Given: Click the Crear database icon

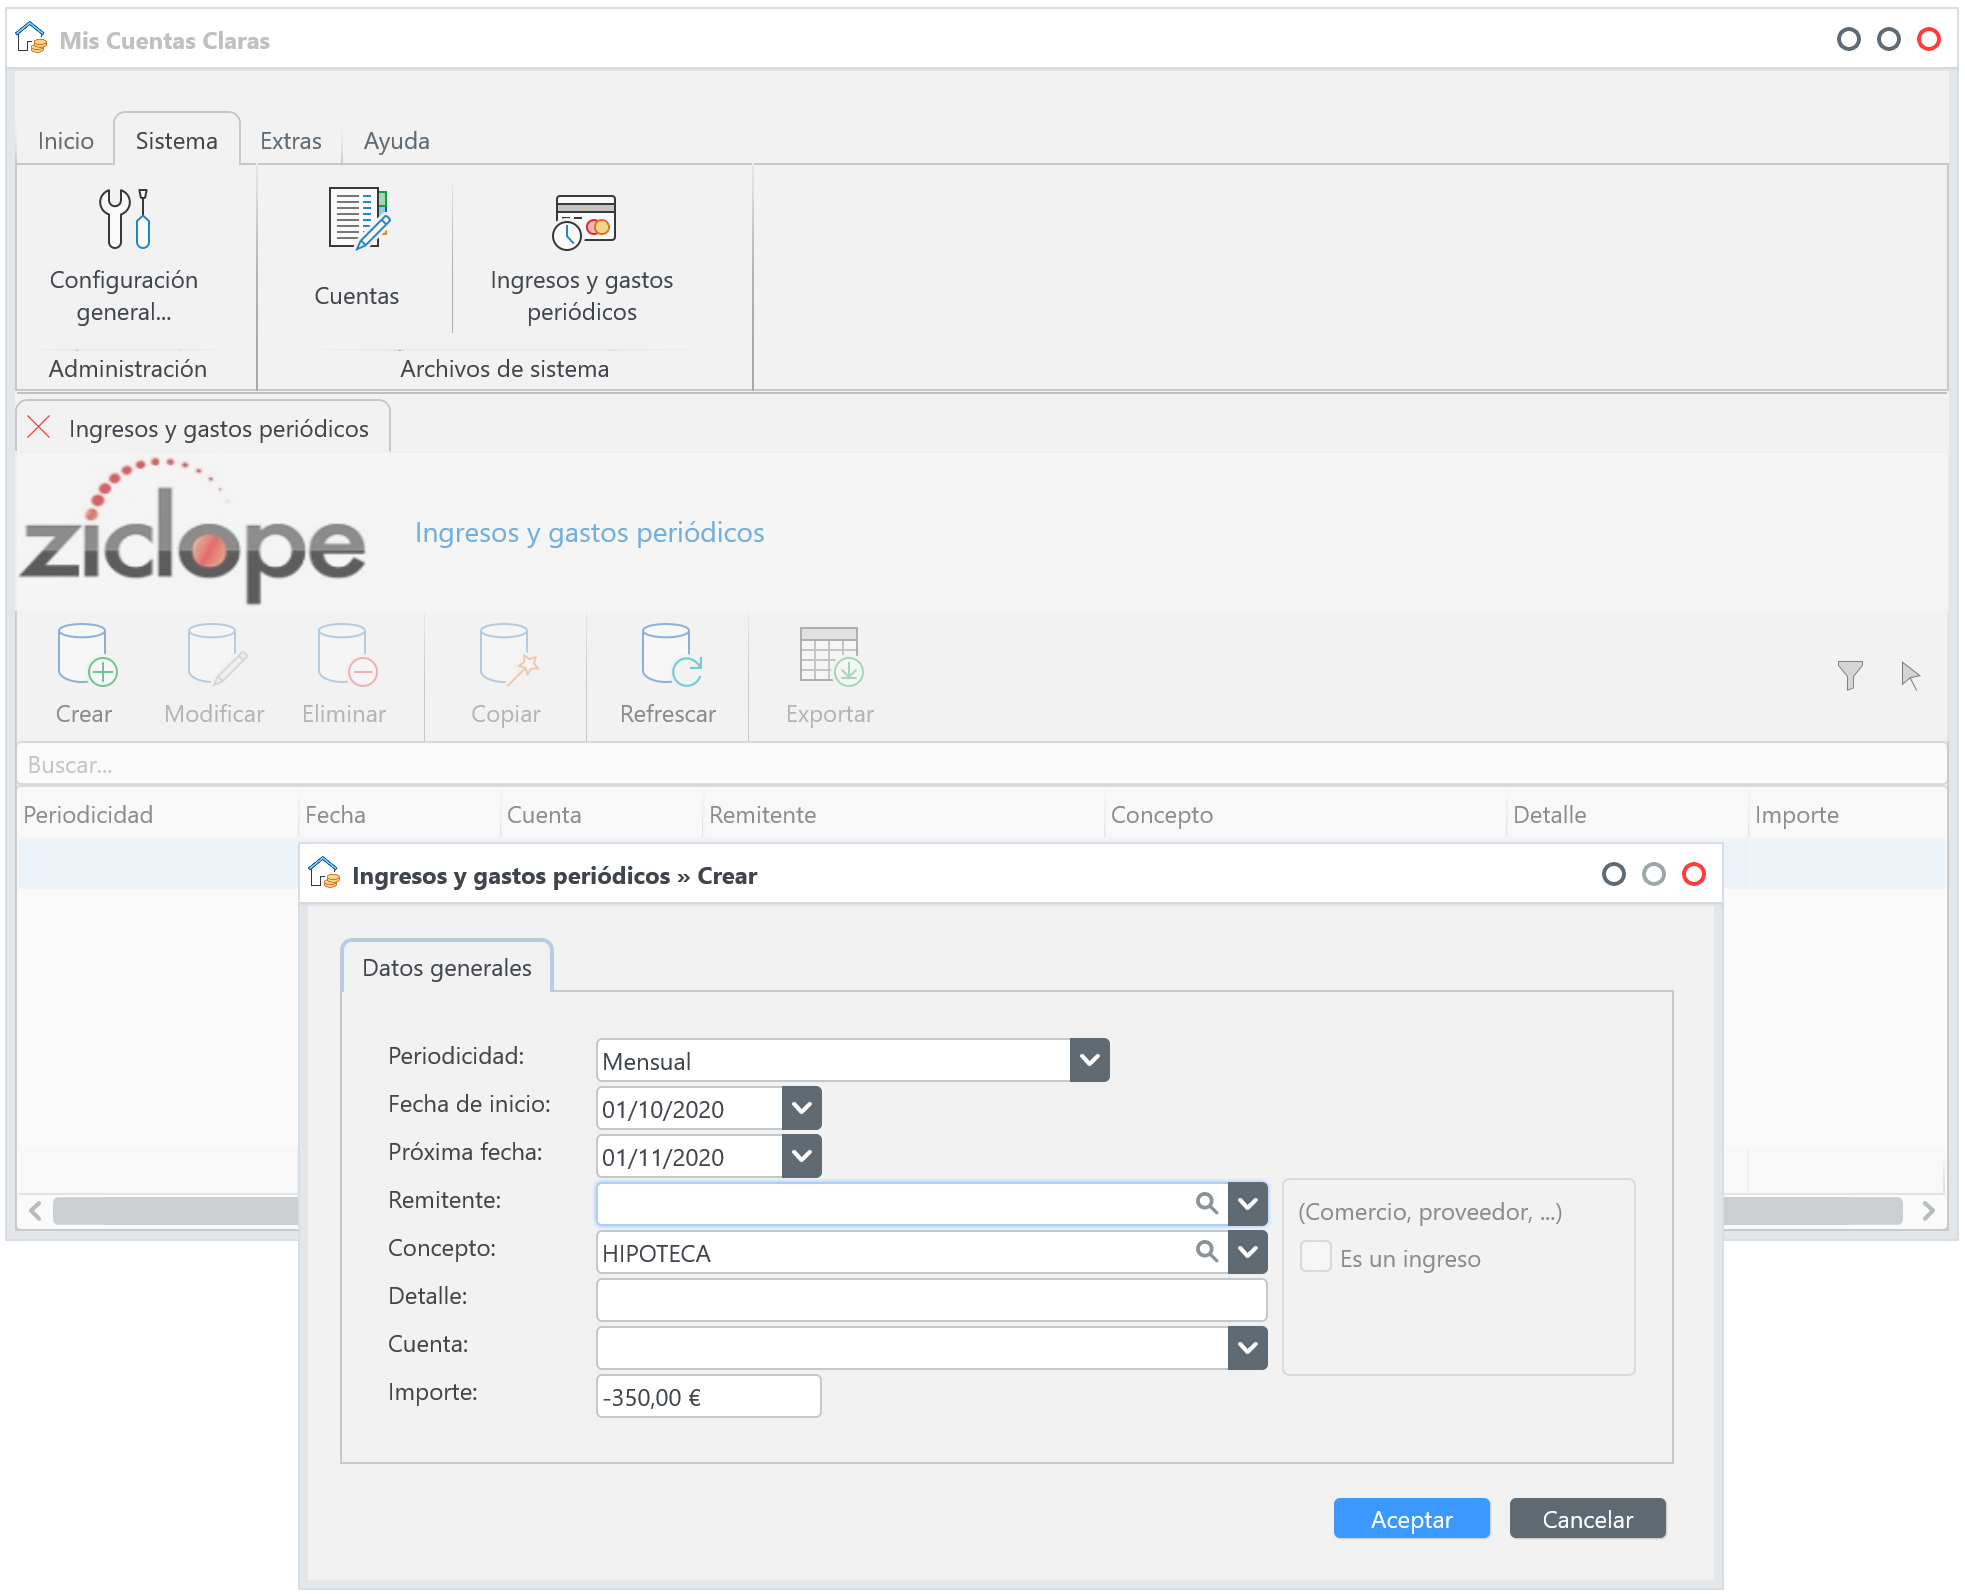Looking at the screenshot, I should click(x=86, y=656).
